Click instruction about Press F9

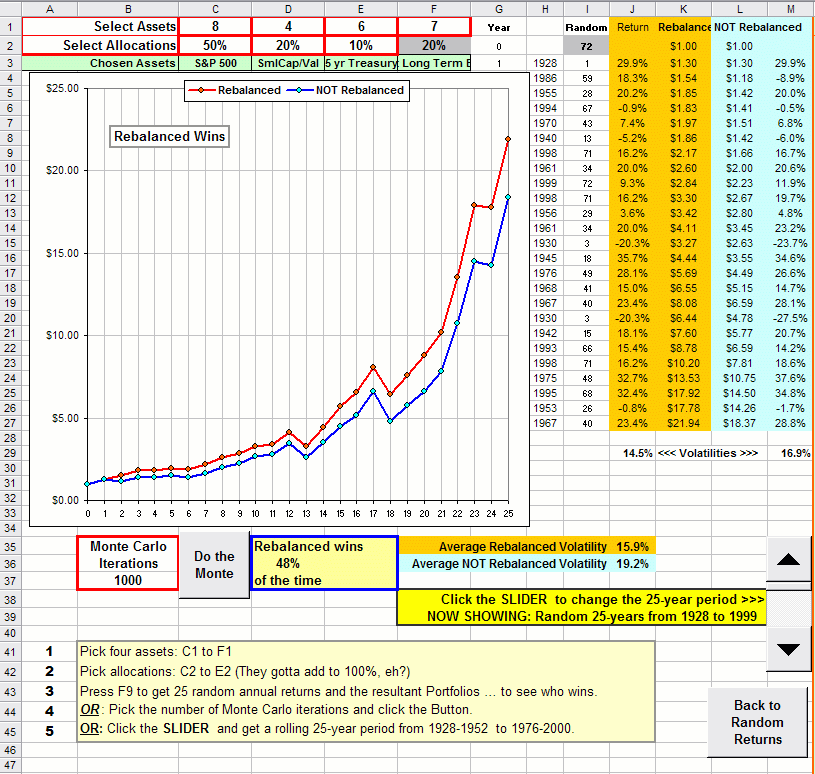point(338,691)
